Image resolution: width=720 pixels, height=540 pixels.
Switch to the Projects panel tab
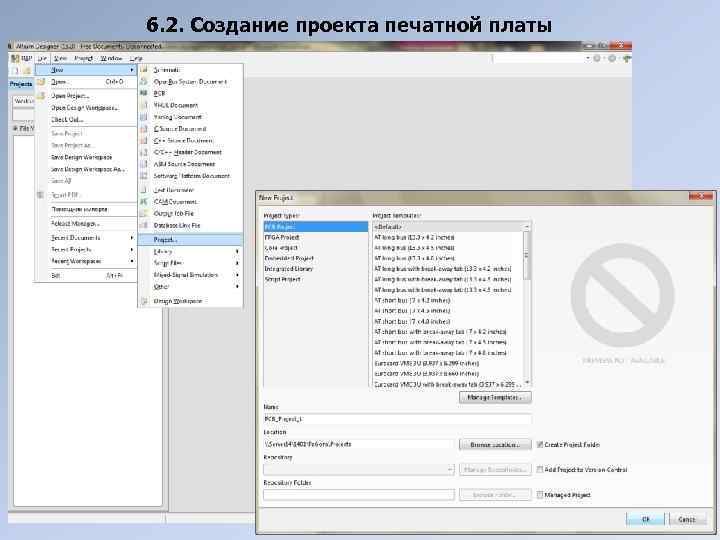coord(21,84)
